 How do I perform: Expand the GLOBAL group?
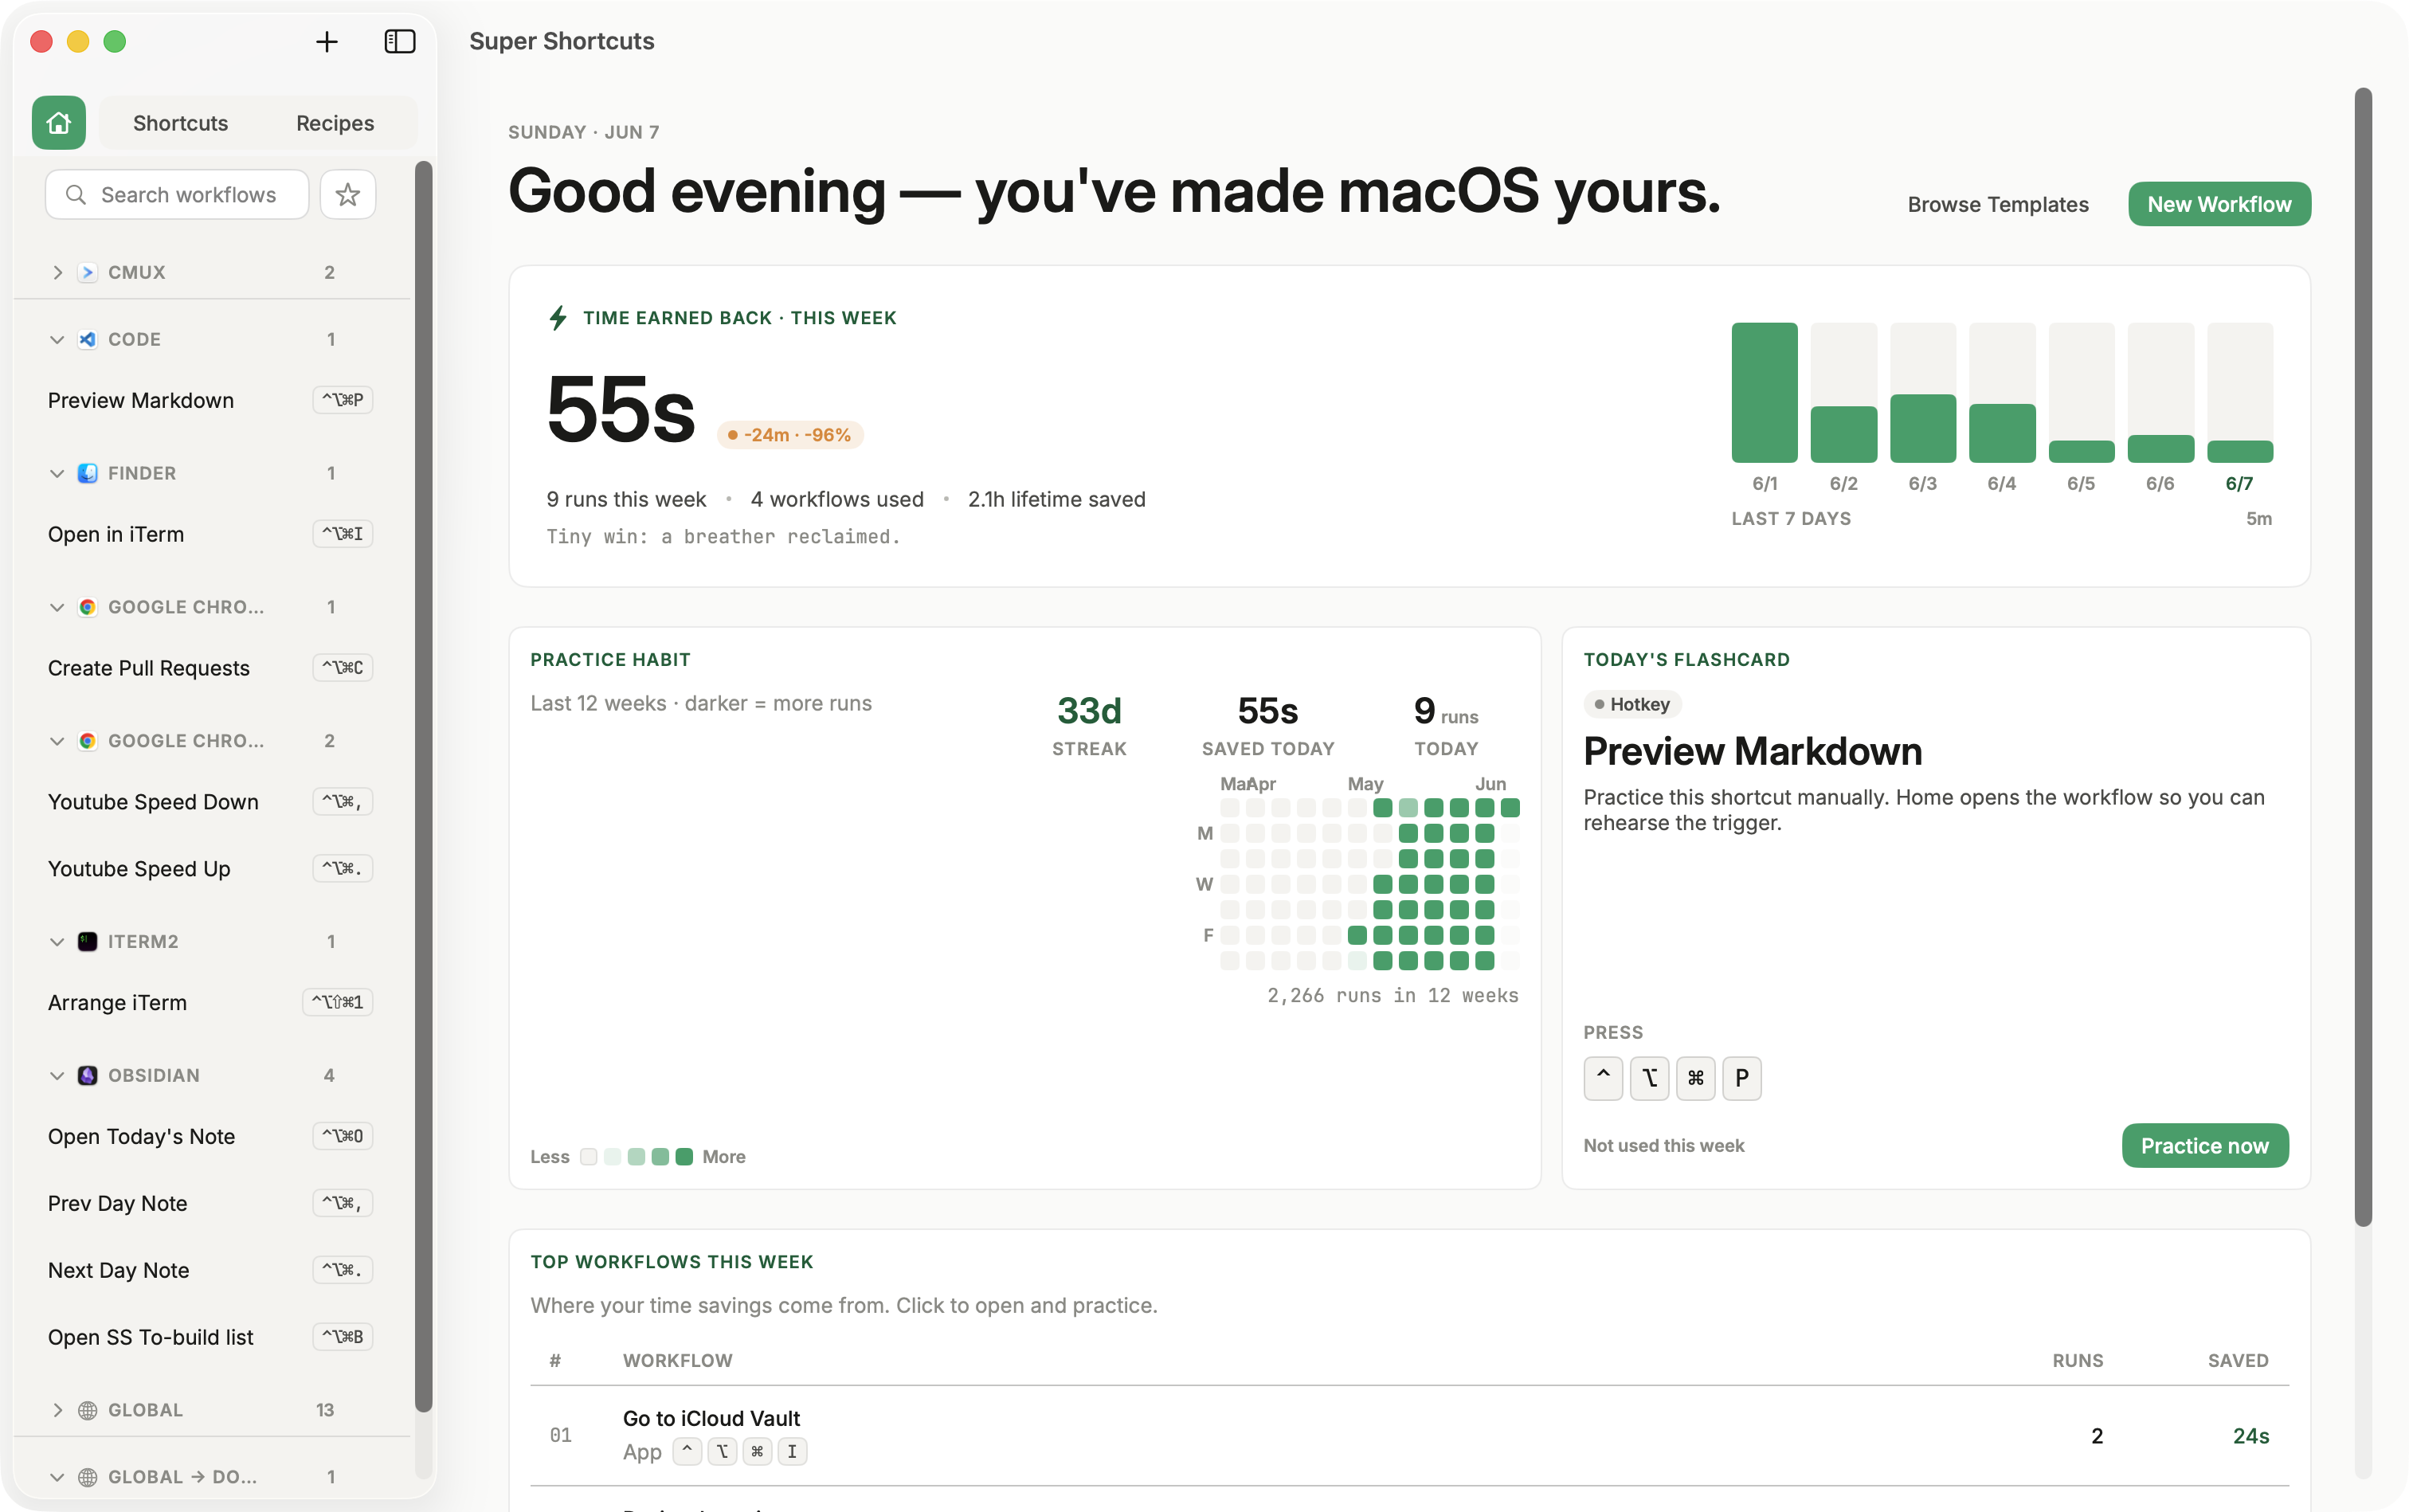coord(57,1409)
